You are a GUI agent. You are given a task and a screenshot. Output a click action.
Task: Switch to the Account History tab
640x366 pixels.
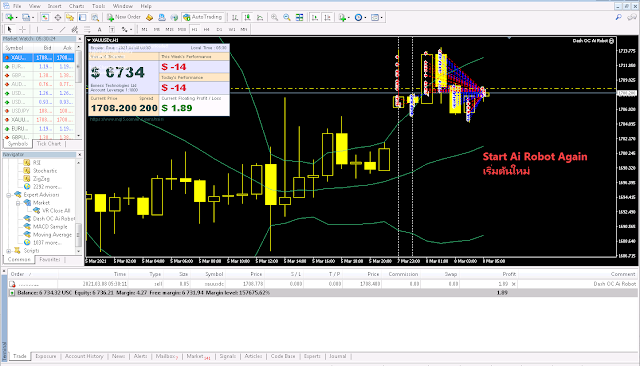pos(84,356)
